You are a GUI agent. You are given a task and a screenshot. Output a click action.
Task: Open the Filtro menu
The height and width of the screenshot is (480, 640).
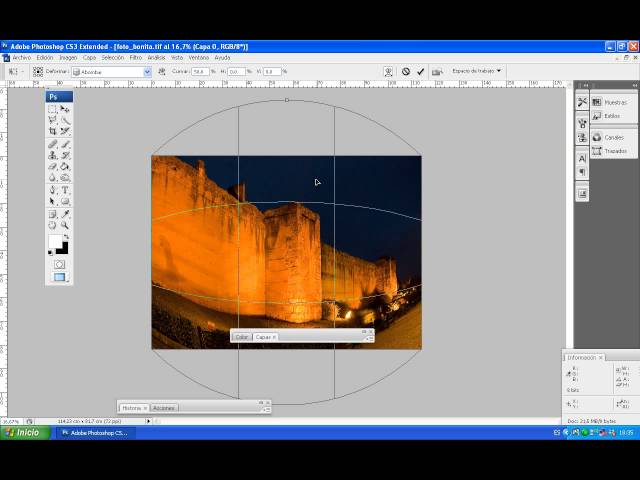[136, 58]
